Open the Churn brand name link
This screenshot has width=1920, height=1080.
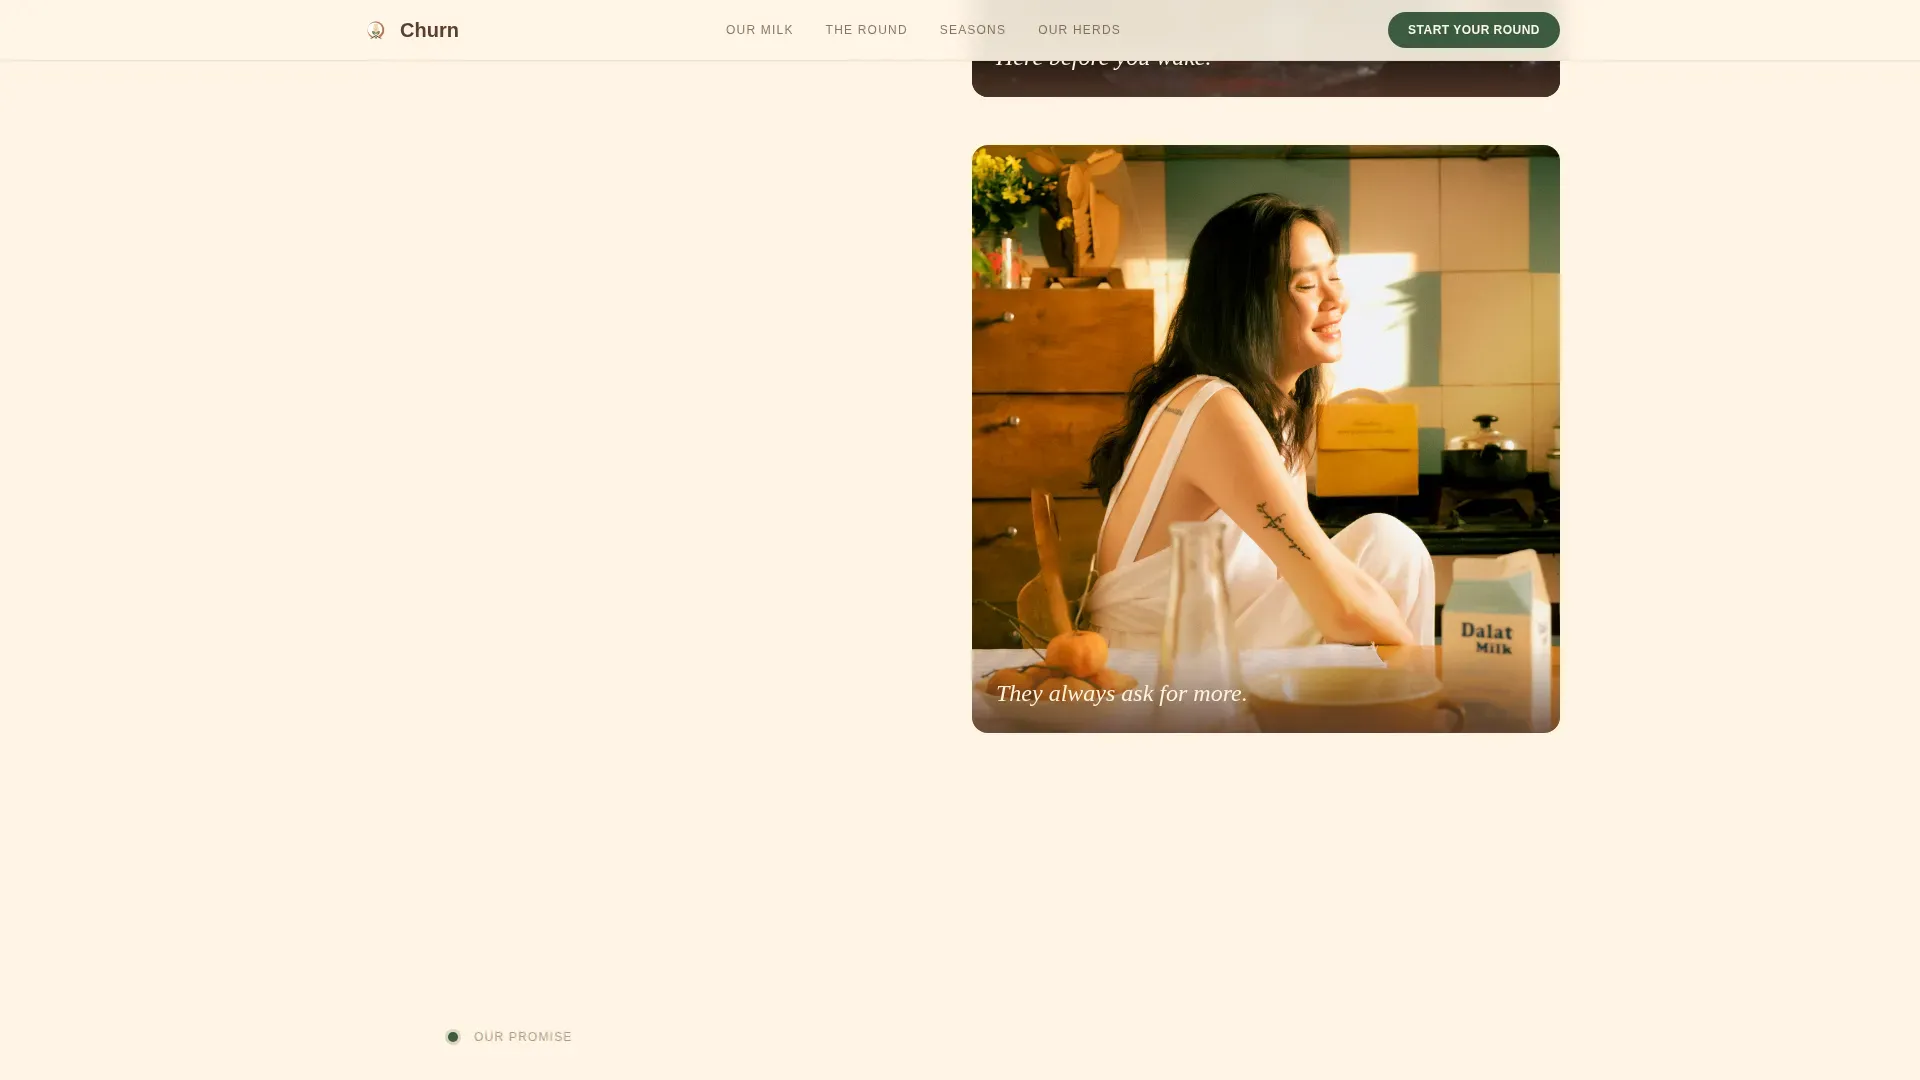(429, 30)
